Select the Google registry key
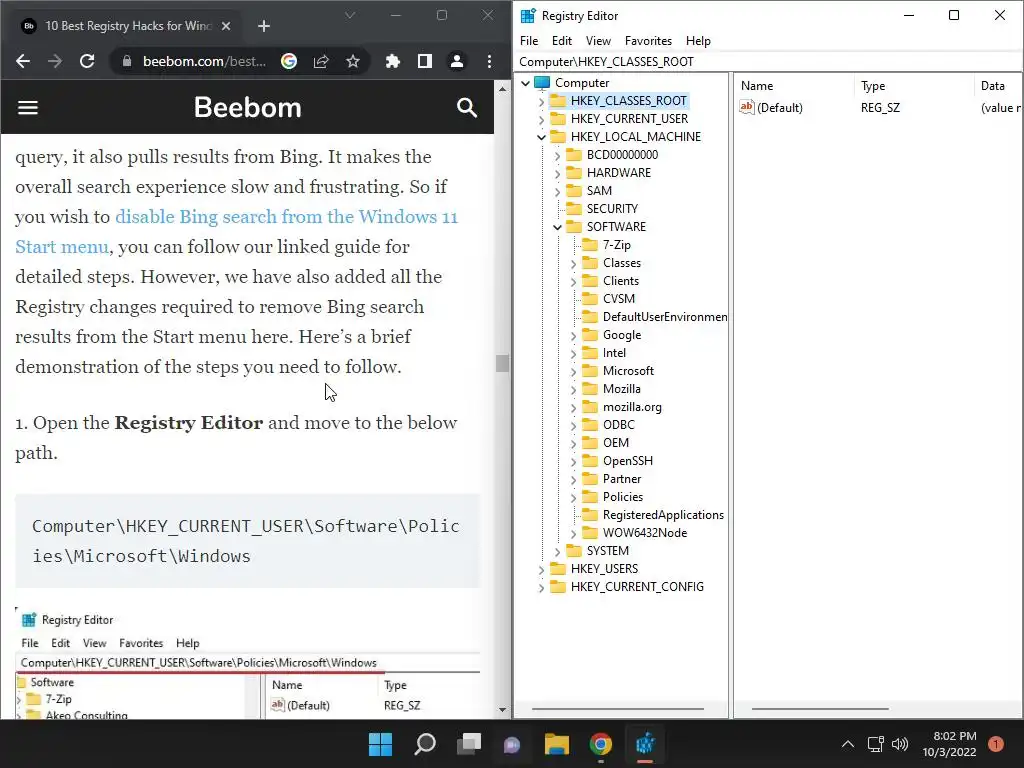 pos(622,335)
